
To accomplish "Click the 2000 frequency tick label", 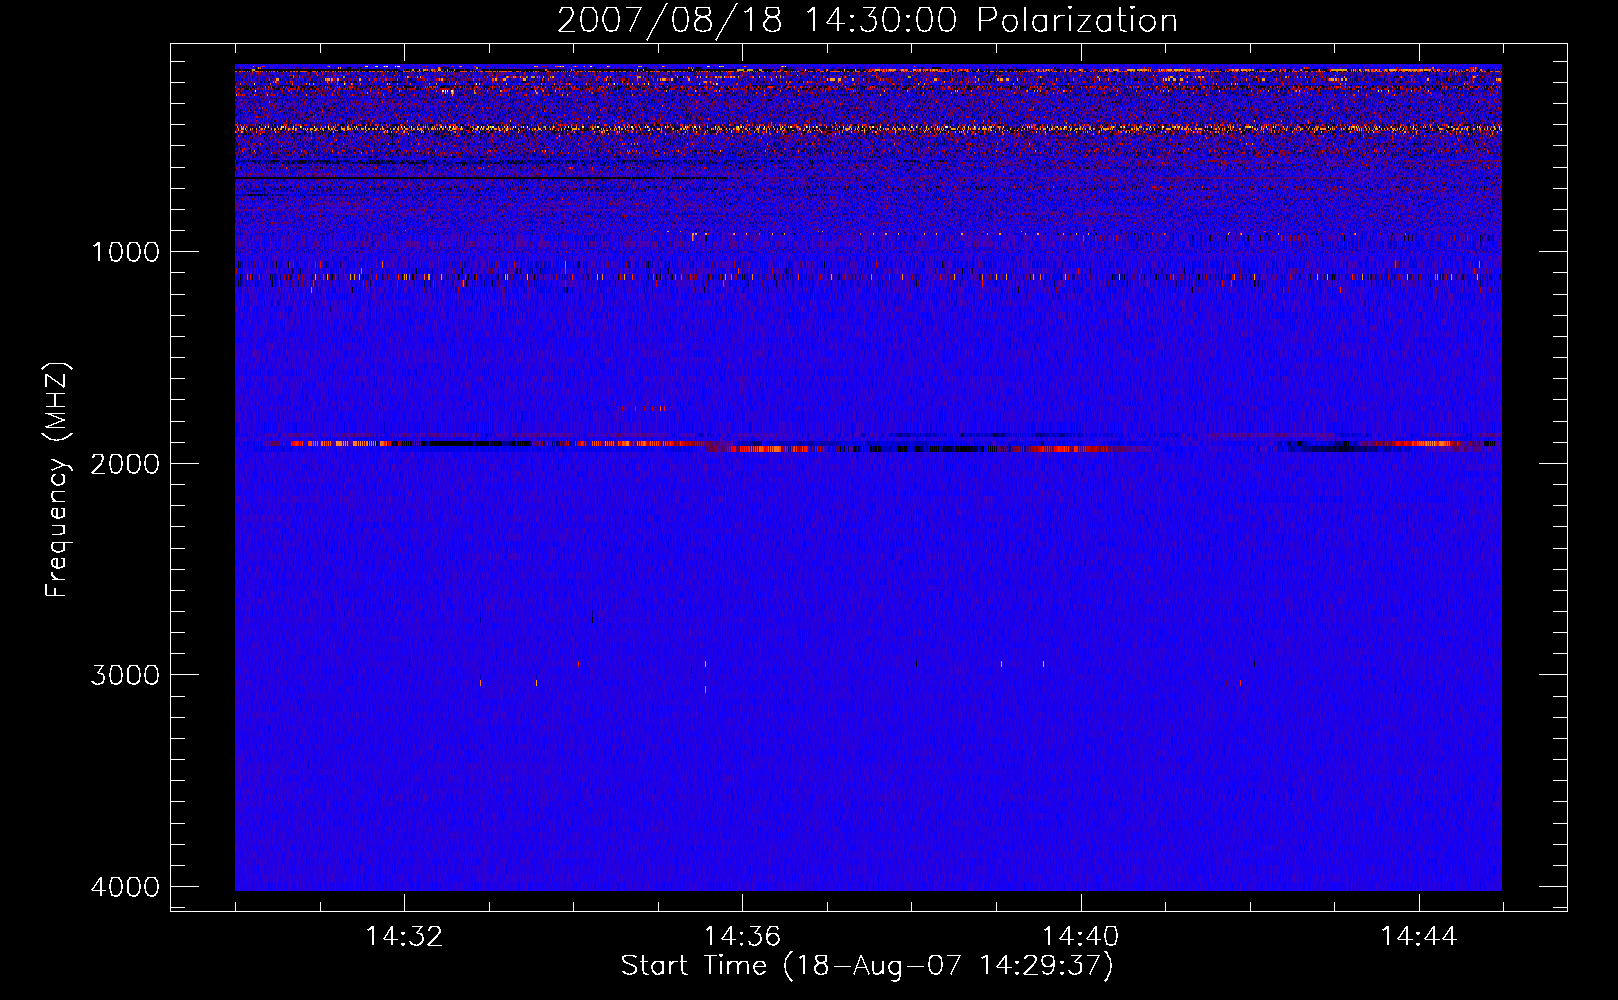I will 125,463.
